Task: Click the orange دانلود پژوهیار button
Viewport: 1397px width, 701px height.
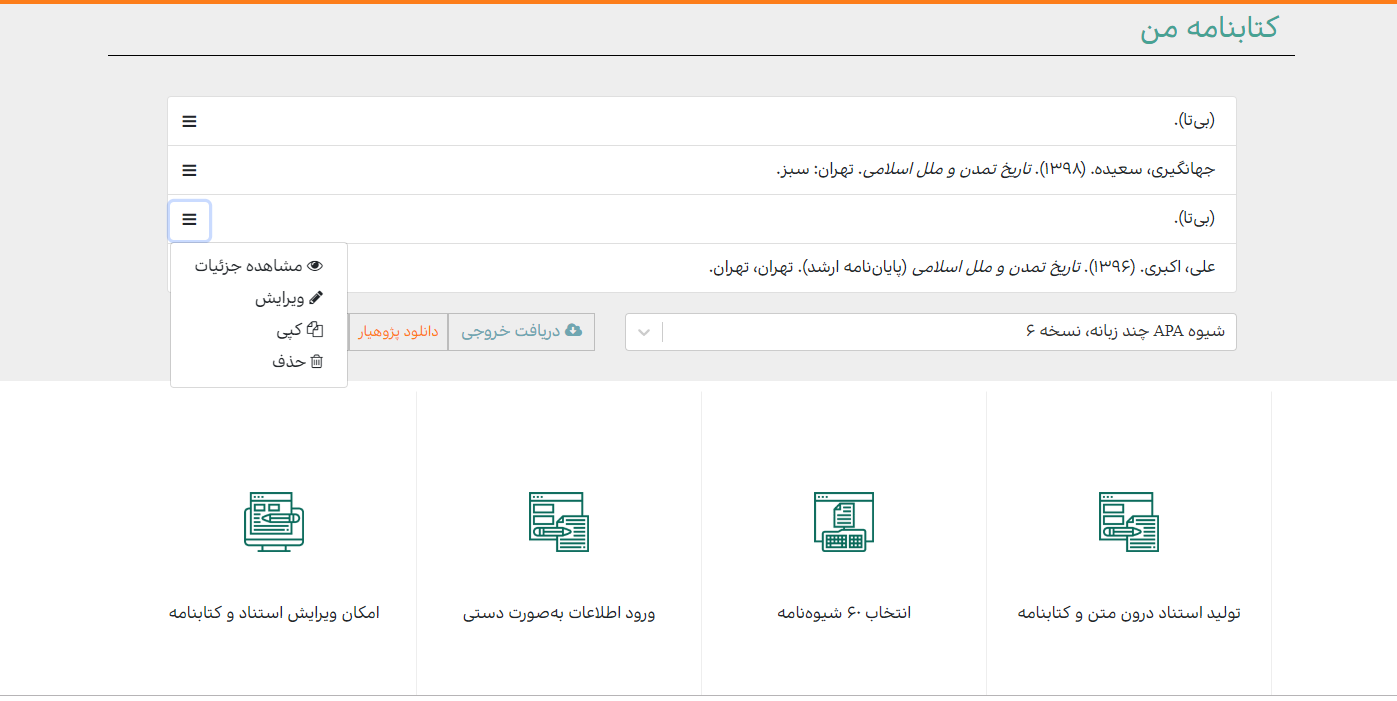Action: pos(398,332)
